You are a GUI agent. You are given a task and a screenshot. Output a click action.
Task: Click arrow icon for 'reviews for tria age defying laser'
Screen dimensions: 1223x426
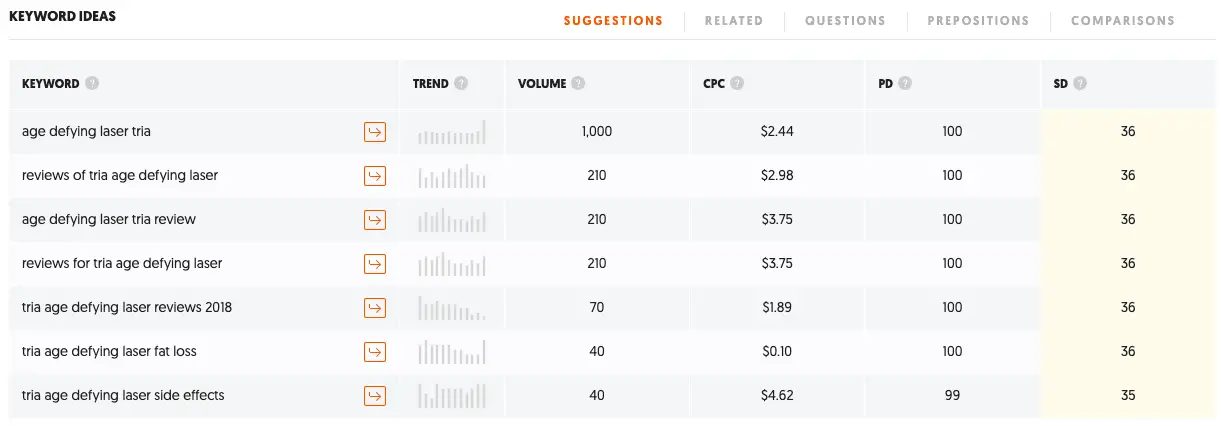tap(374, 264)
